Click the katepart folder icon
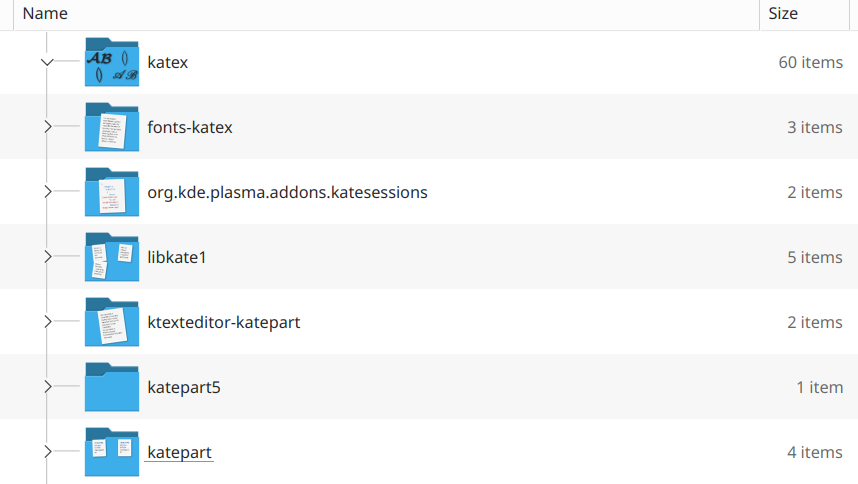 tap(112, 452)
